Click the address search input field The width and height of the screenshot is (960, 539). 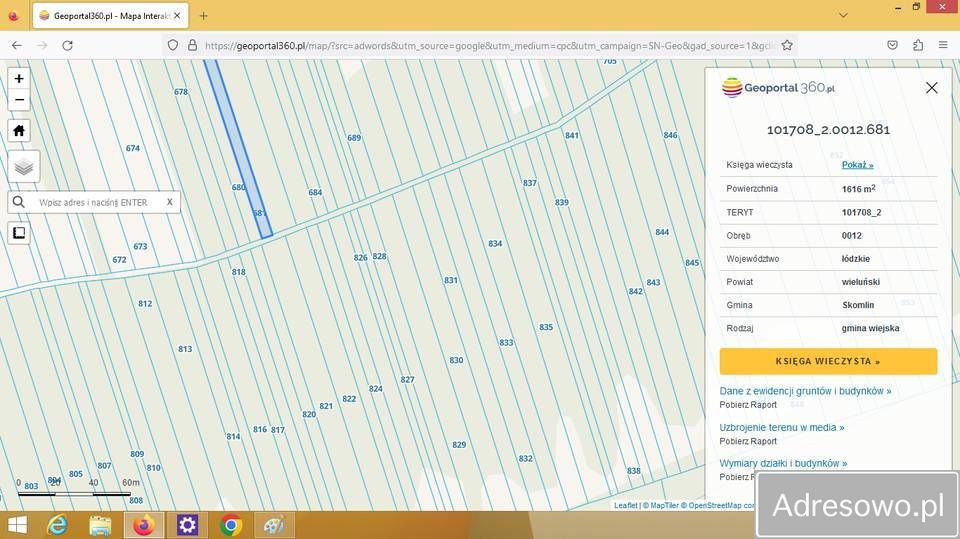(95, 202)
